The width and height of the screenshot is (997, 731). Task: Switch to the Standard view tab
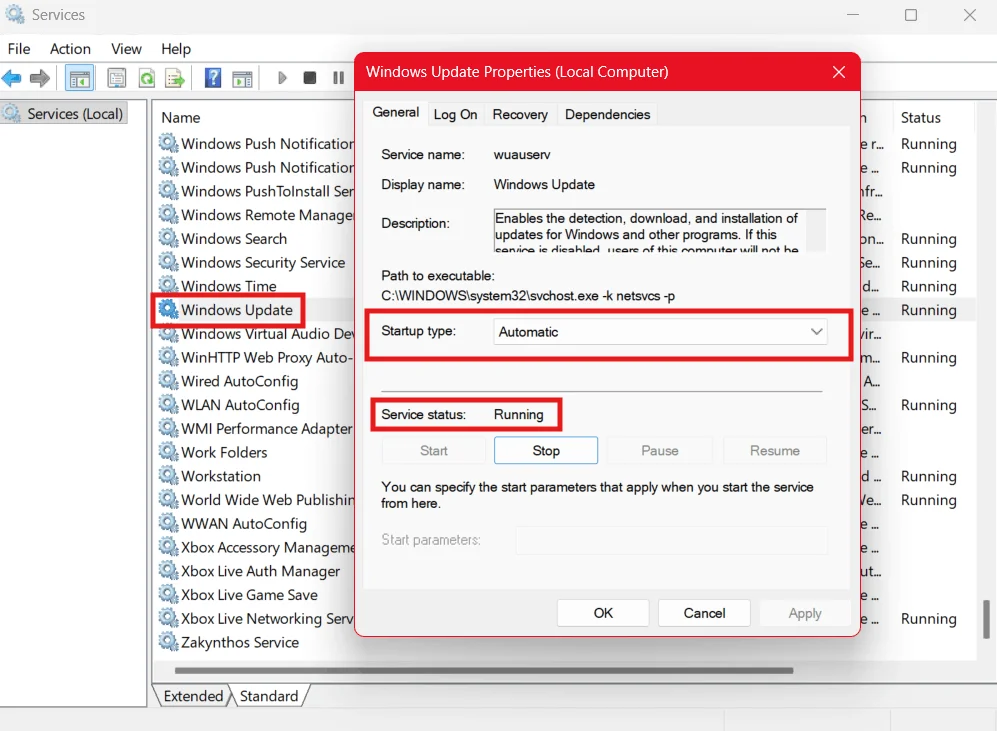(x=269, y=696)
